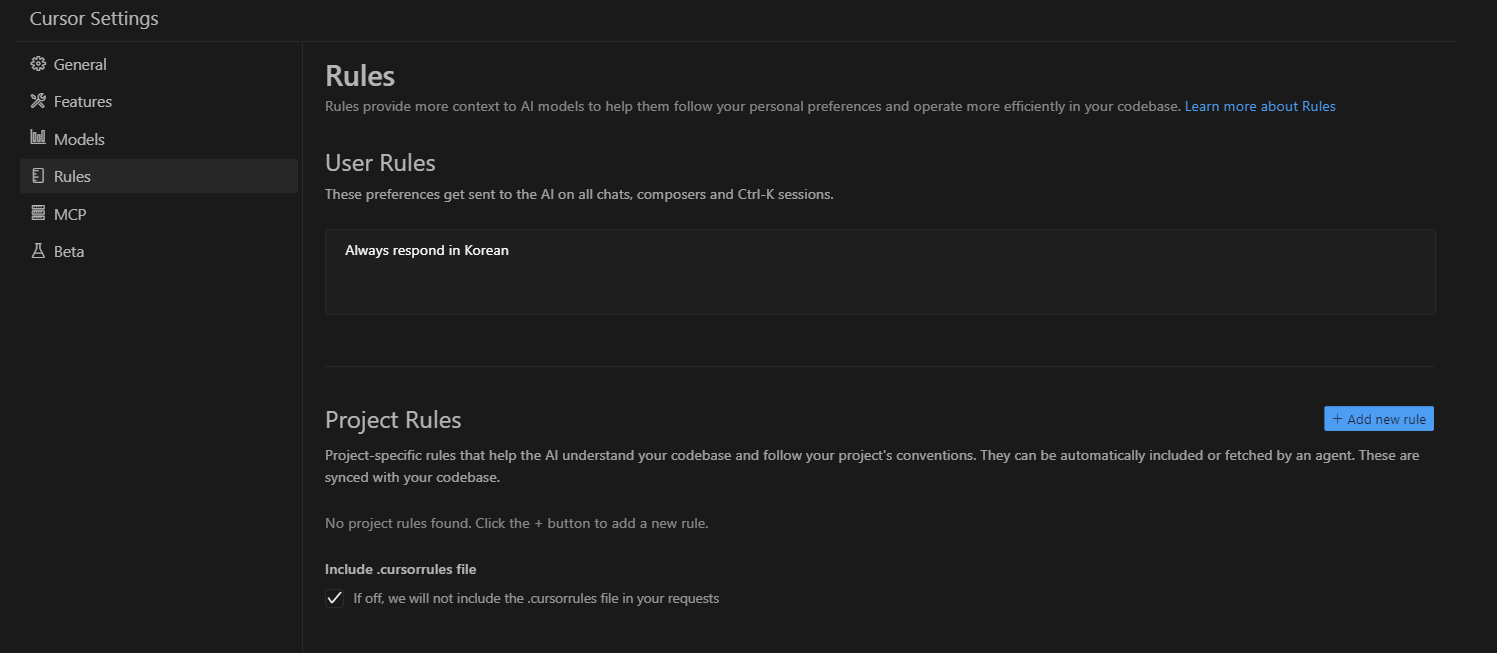The height and width of the screenshot is (653, 1497).
Task: Uncheck the Include .cursorrules file checkbox
Action: click(x=335, y=599)
